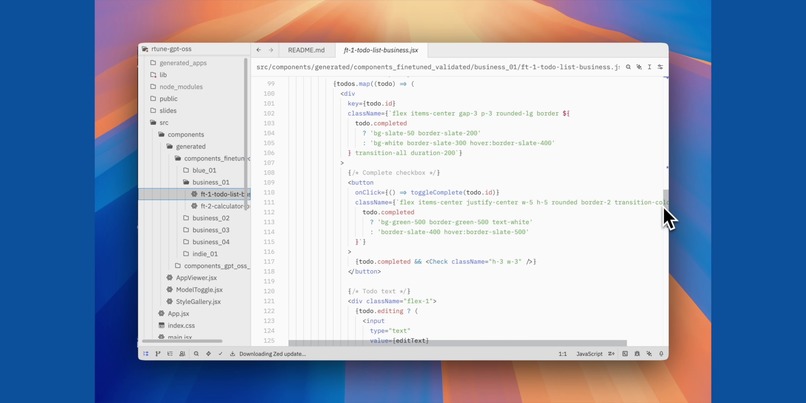Toggle the Project Panel icon in status bar
Viewport: 806px width, 403px height.
pos(145,354)
